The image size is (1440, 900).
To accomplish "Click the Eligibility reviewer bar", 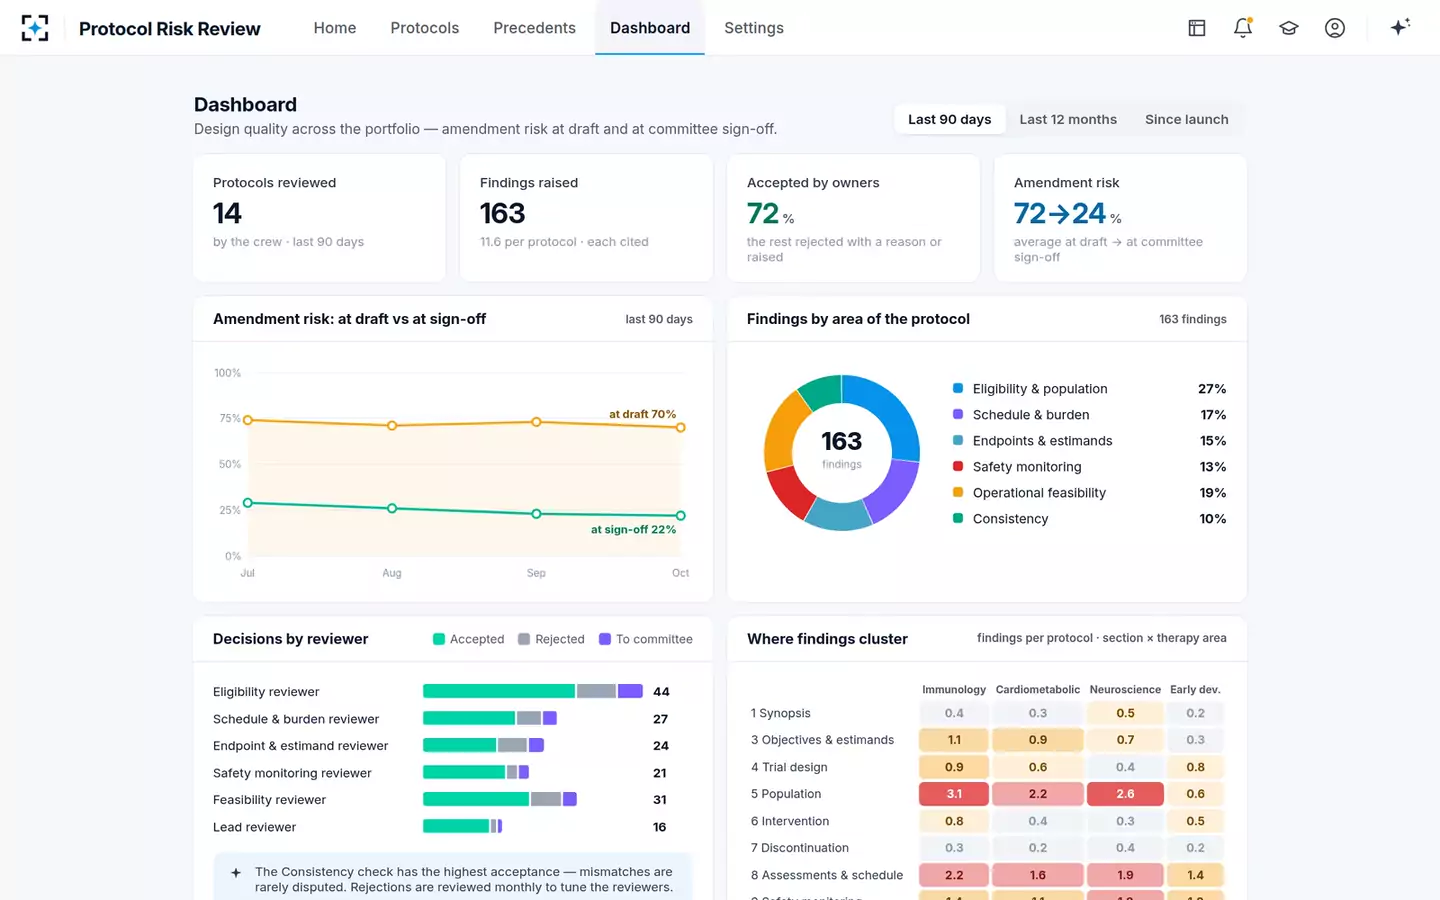I will tap(533, 691).
